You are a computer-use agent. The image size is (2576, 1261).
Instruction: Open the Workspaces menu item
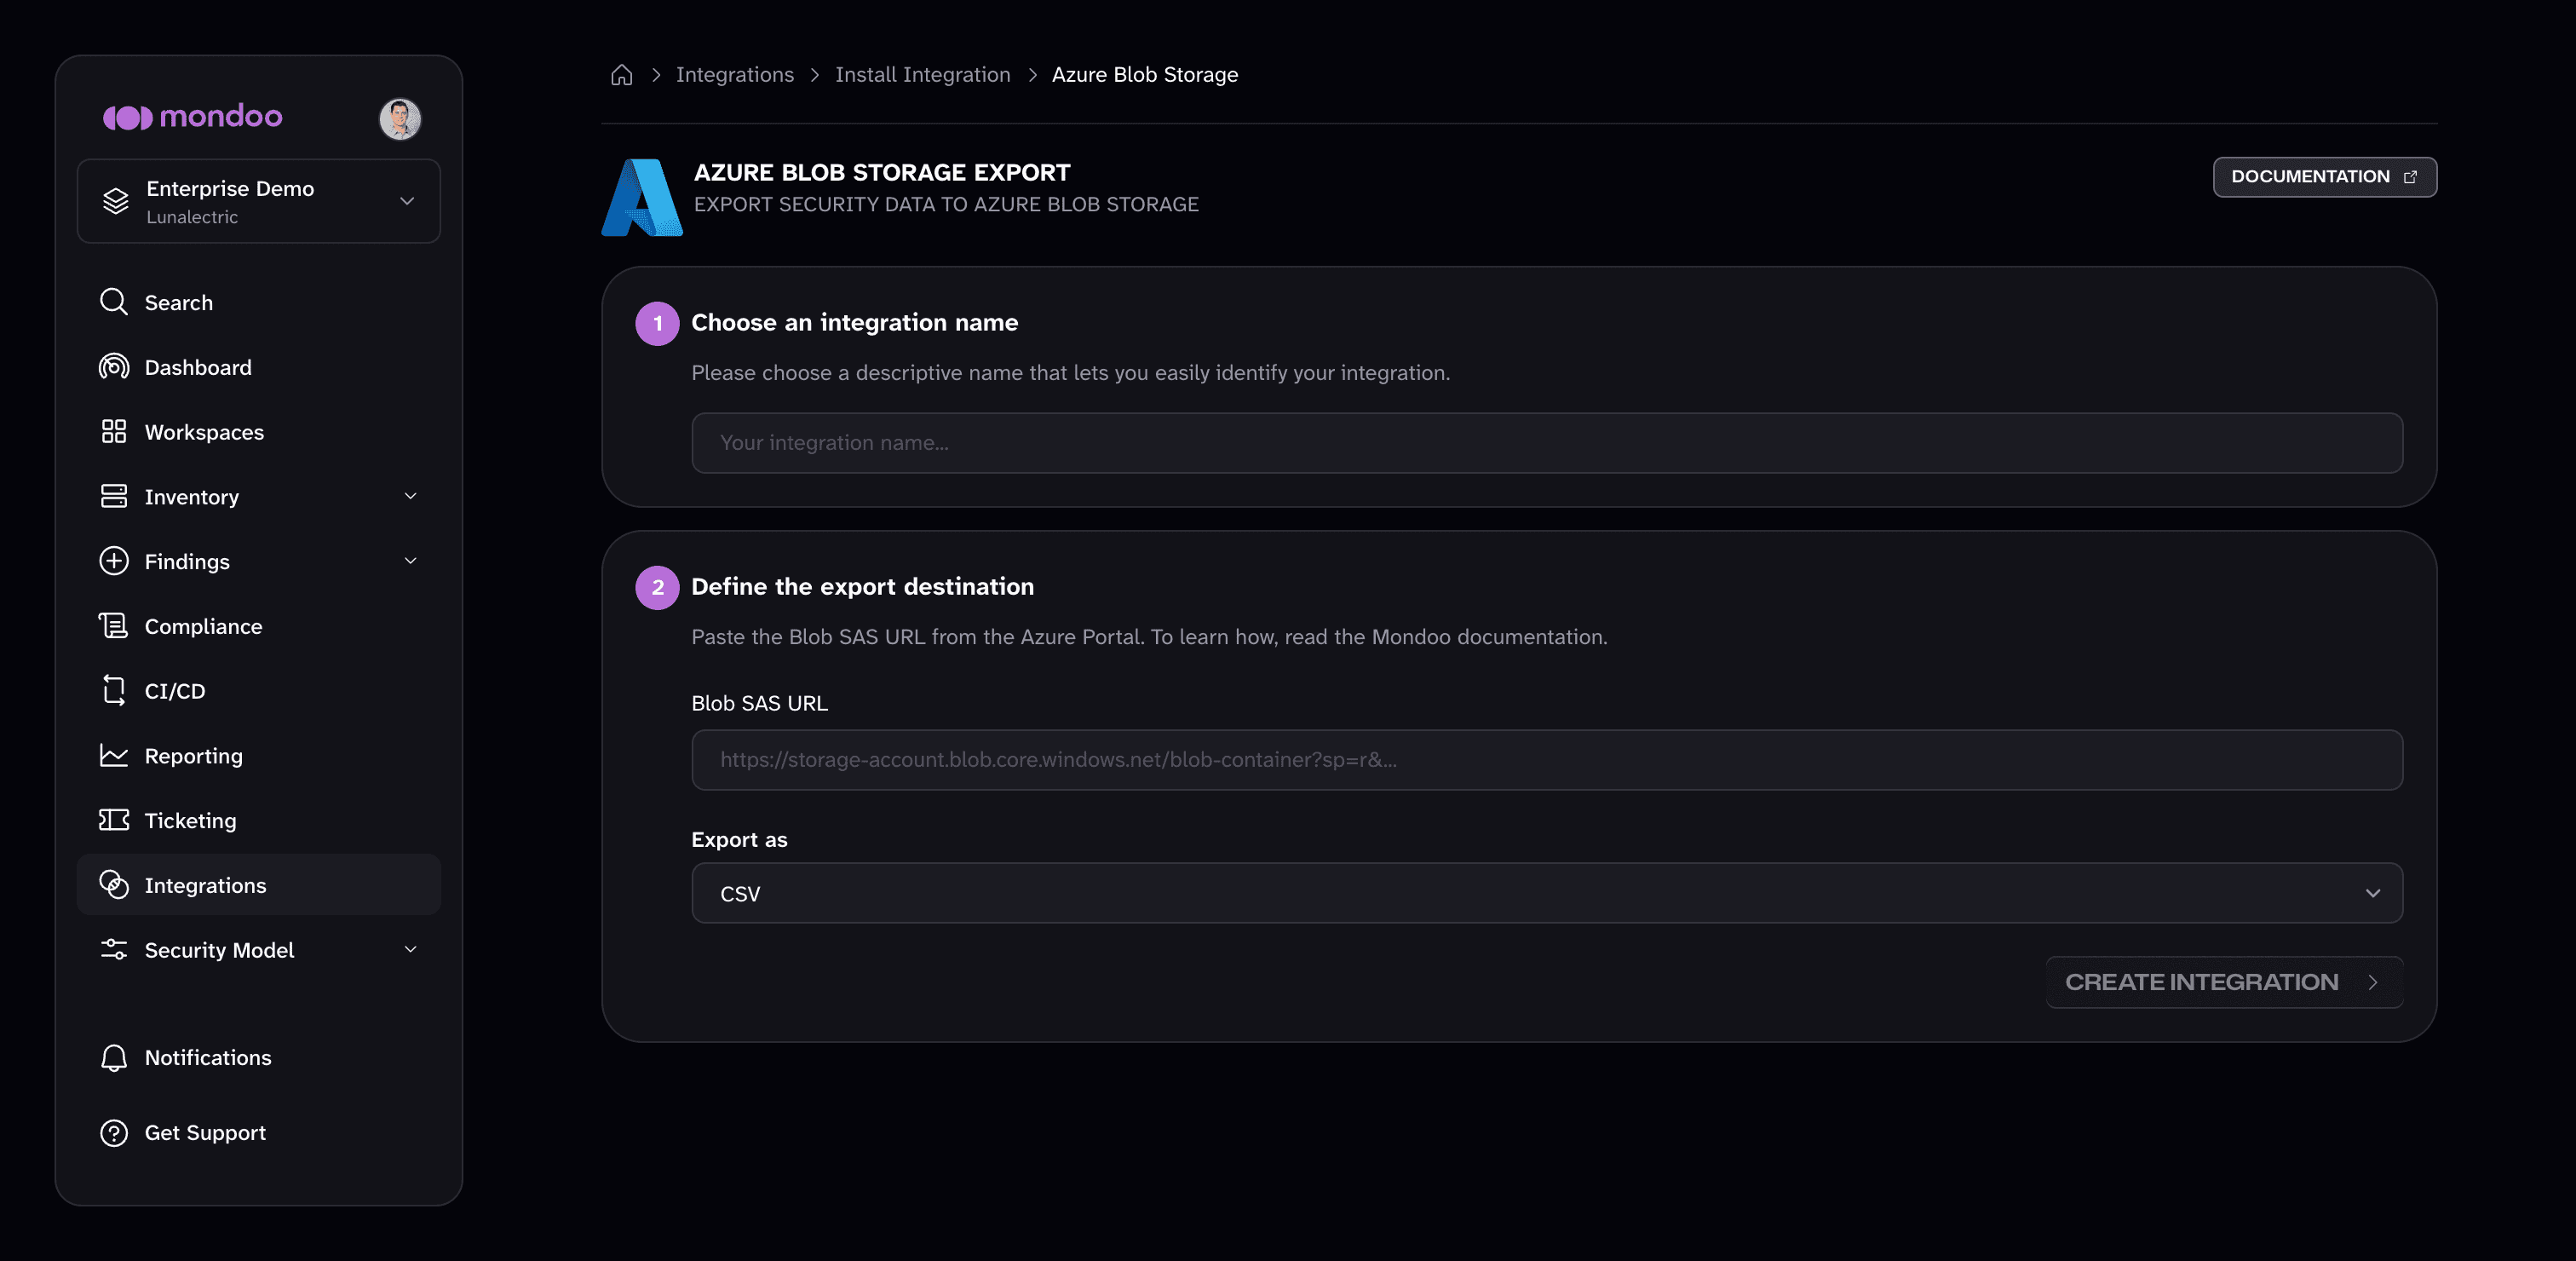click(258, 432)
